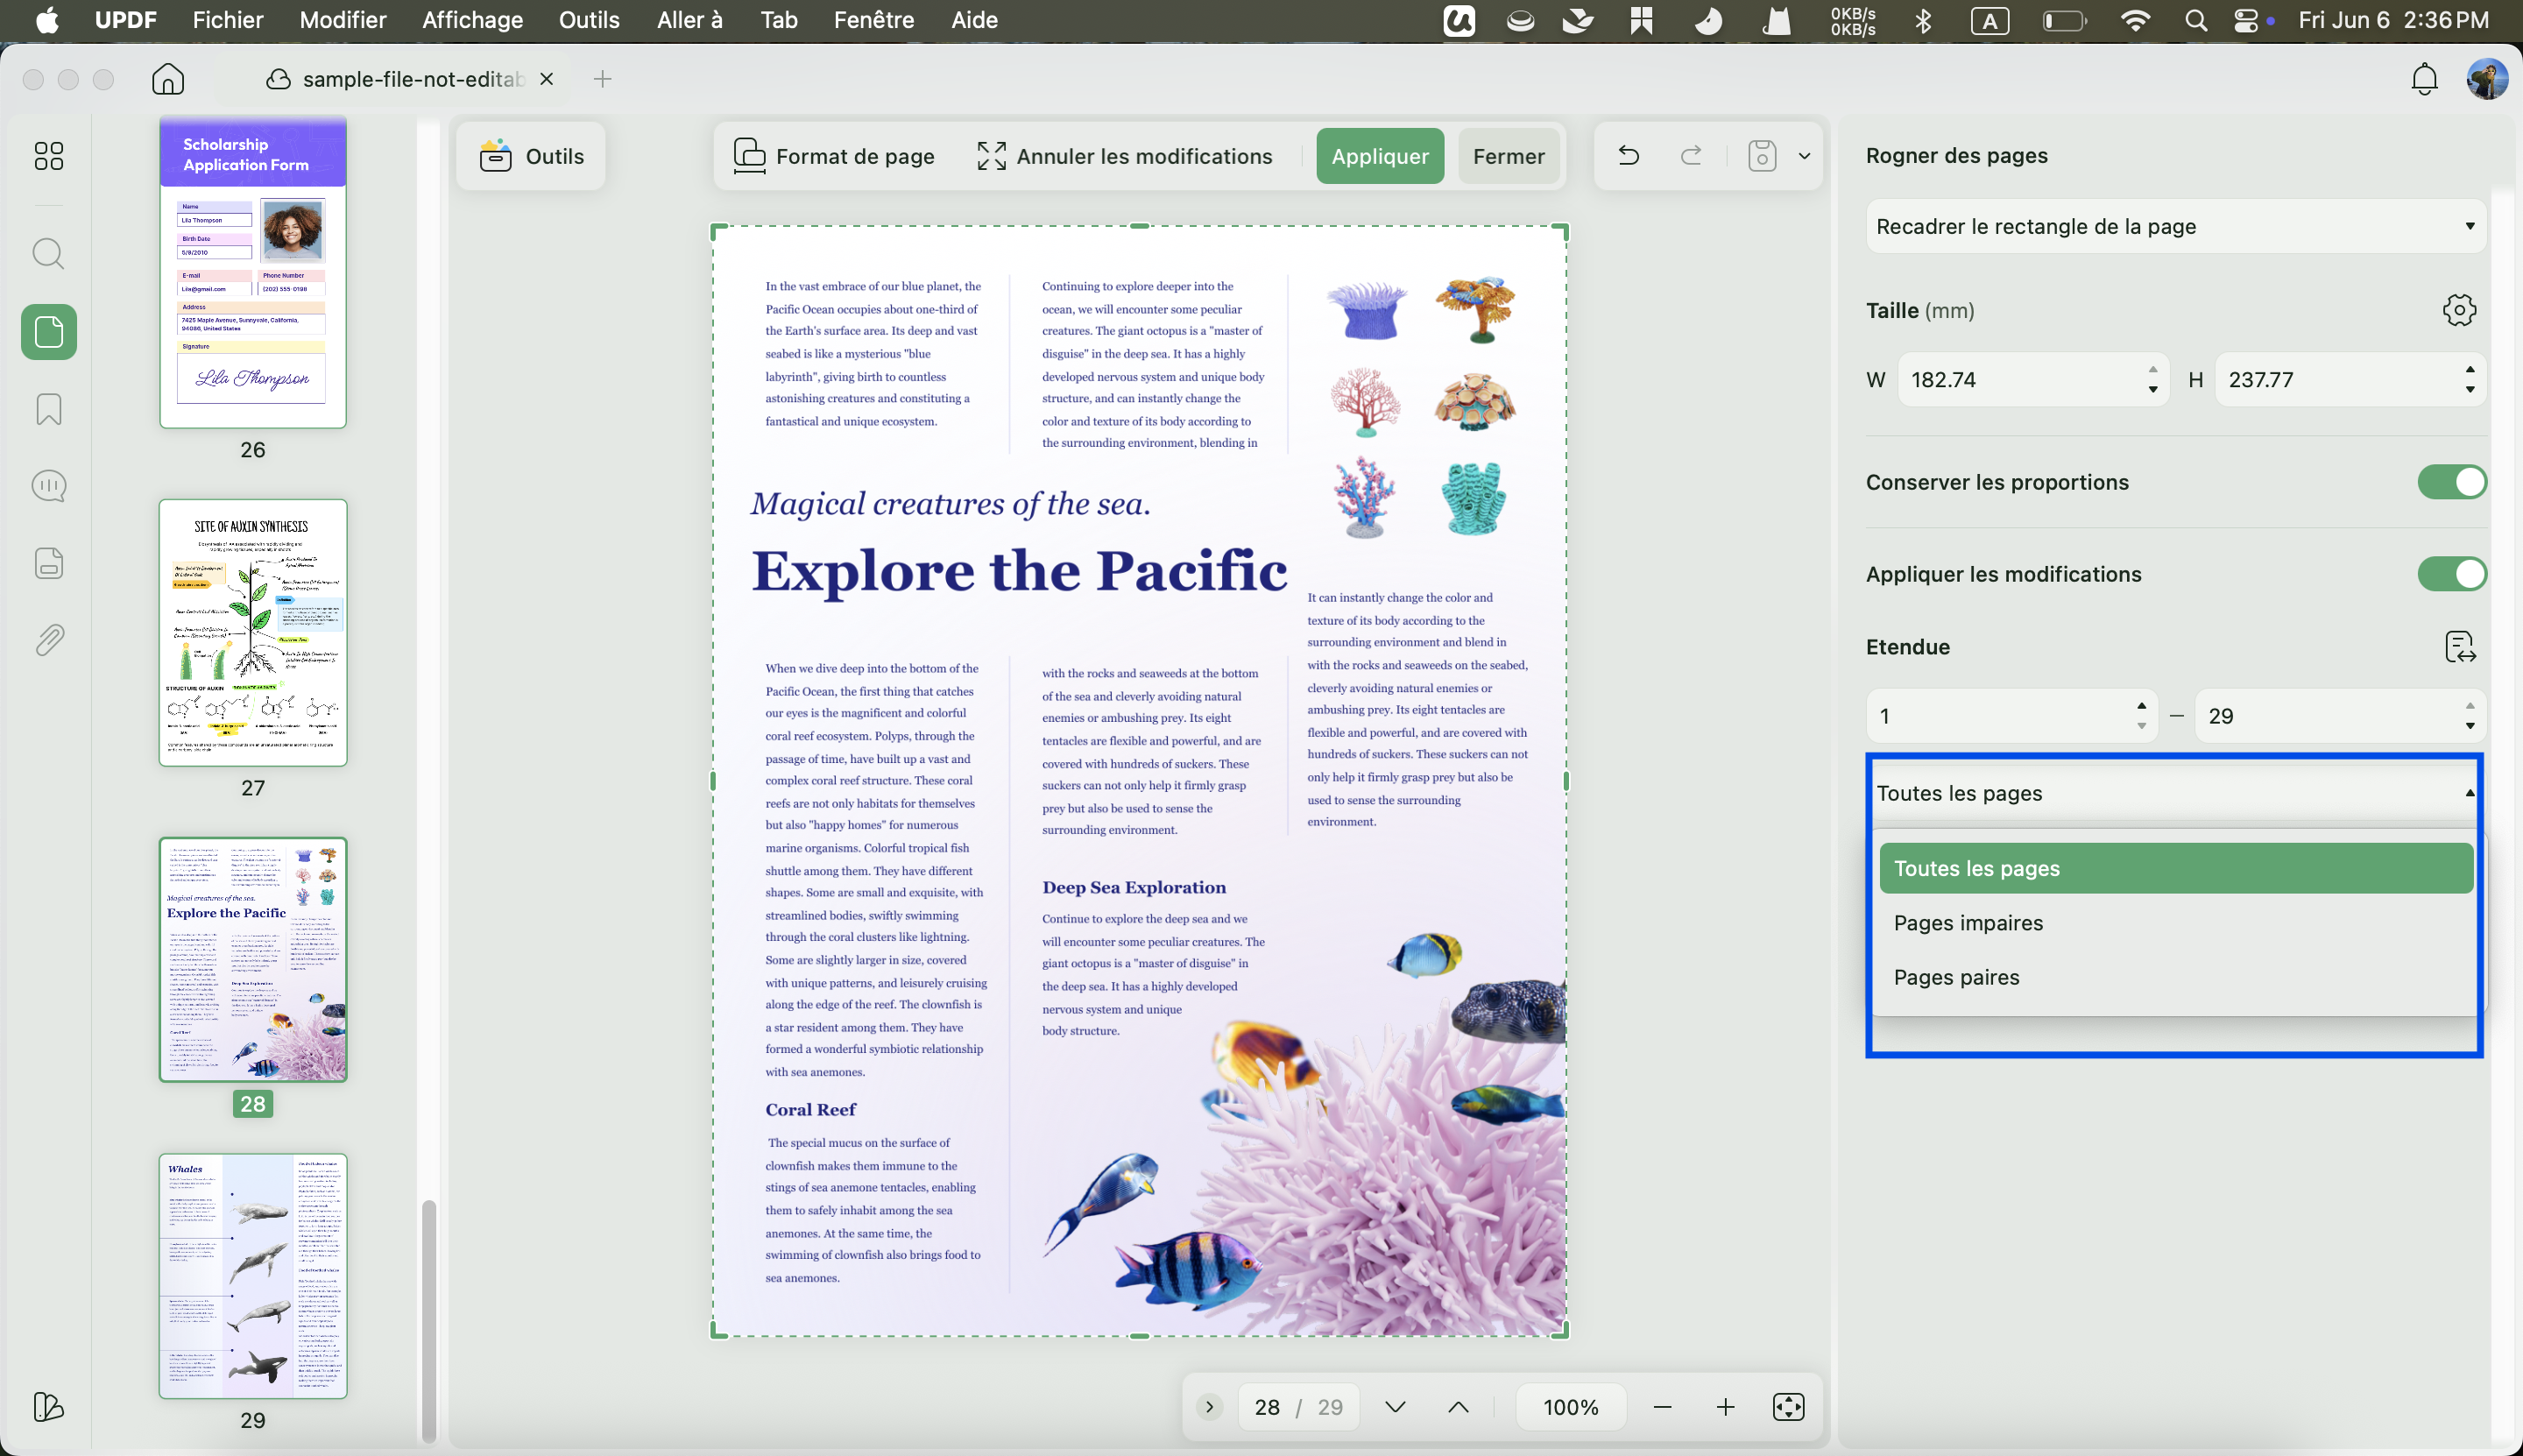Select page 29 Whales thumbnail
This screenshot has height=1456, width=2523.
[x=253, y=1276]
